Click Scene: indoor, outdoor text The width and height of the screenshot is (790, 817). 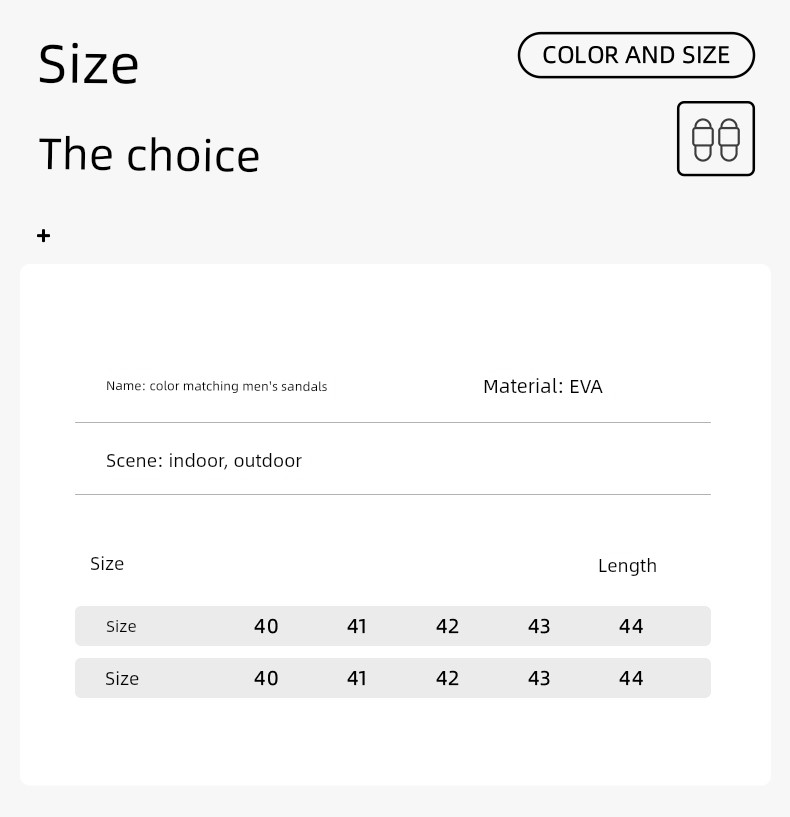204,461
